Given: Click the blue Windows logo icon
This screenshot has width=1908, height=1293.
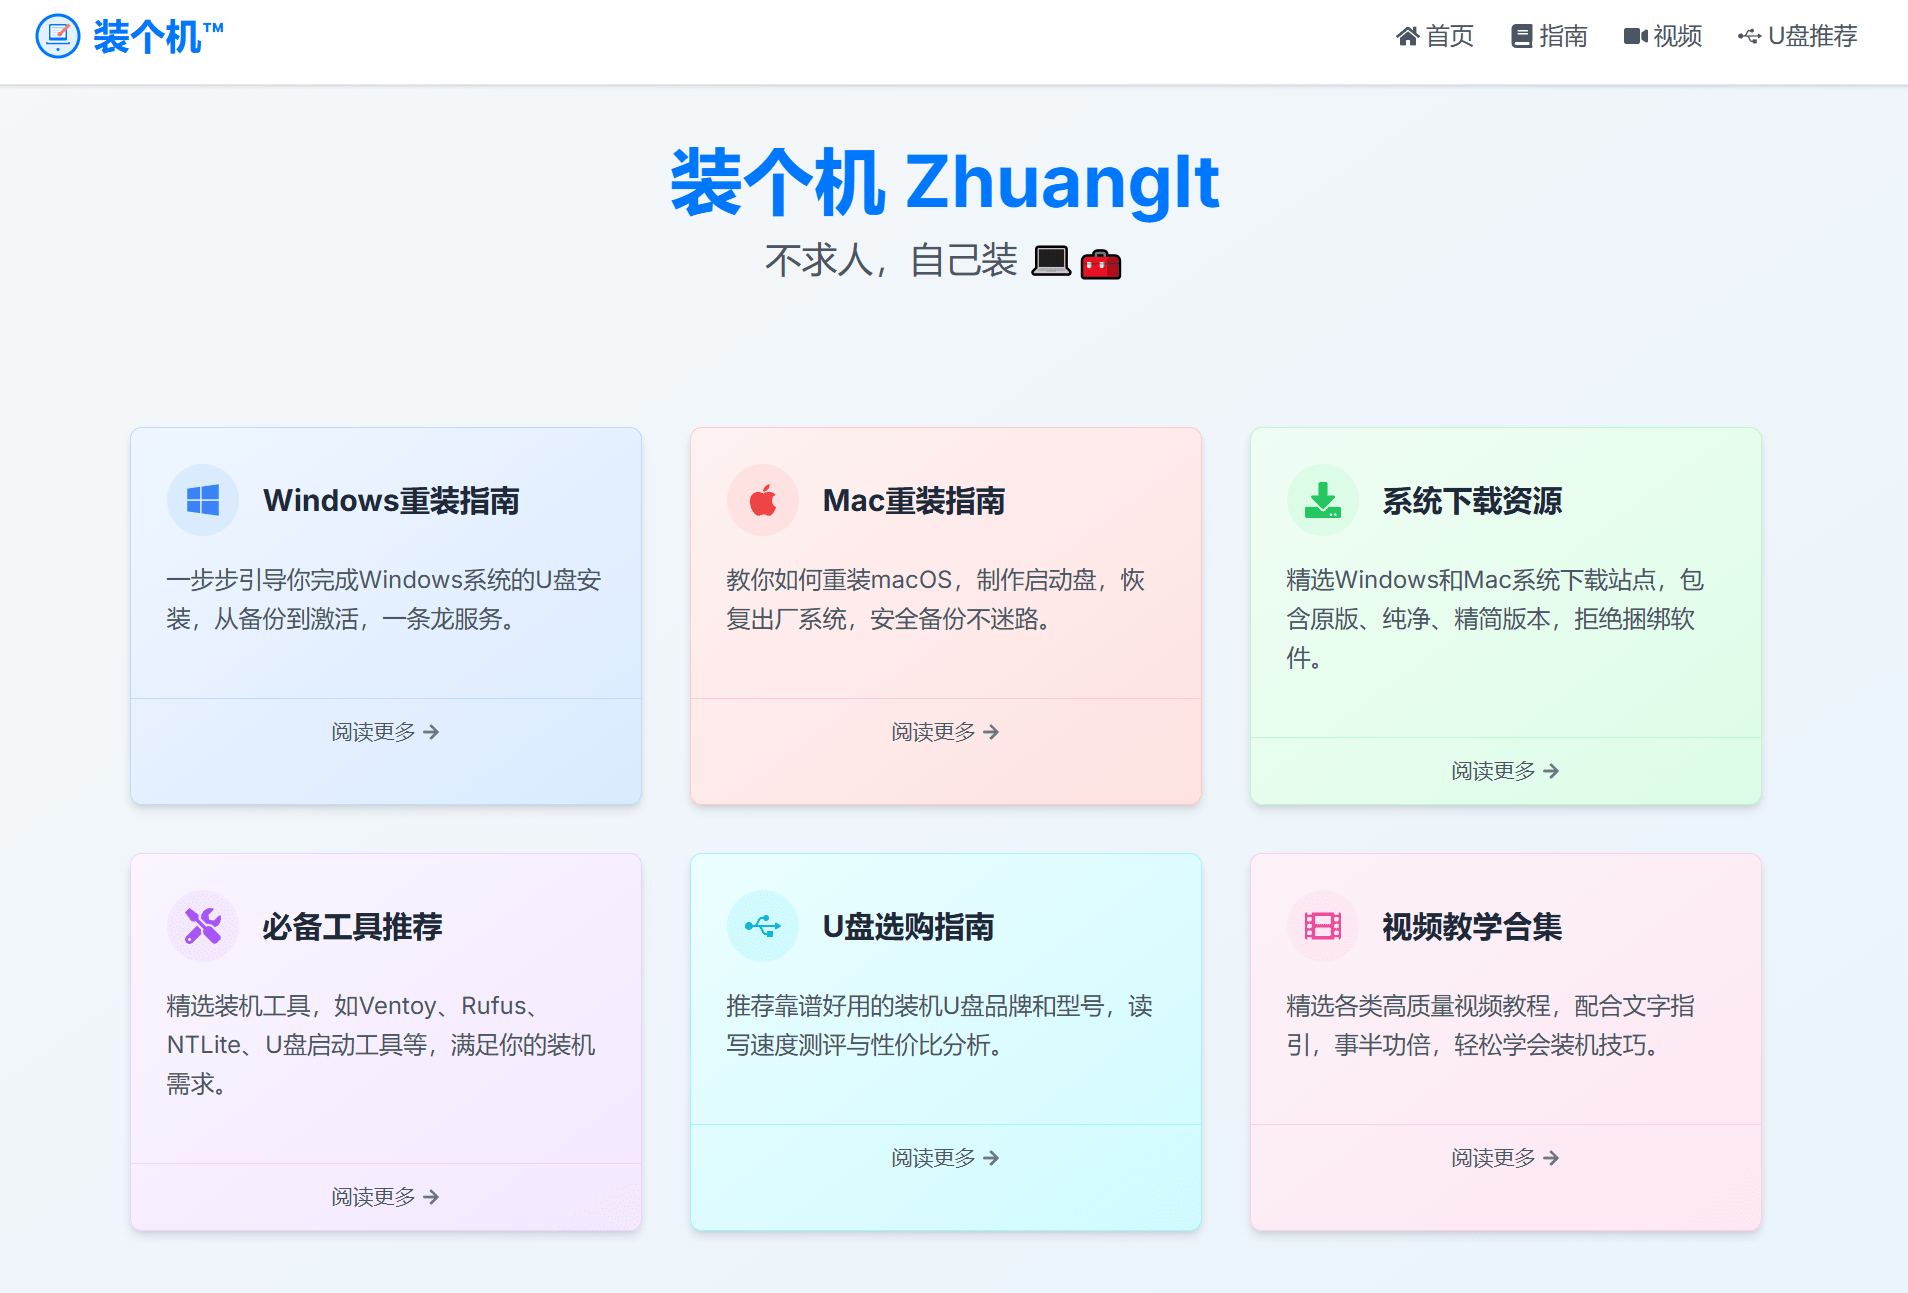Looking at the screenshot, I should 203,500.
